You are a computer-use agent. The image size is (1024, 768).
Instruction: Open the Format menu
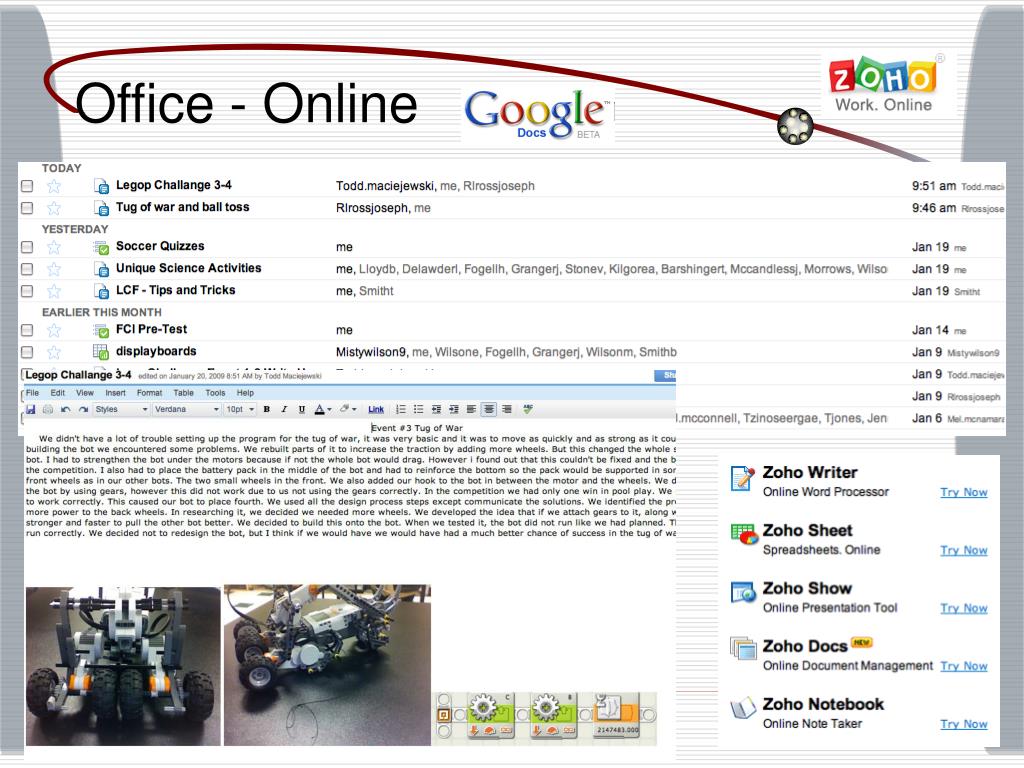point(150,393)
